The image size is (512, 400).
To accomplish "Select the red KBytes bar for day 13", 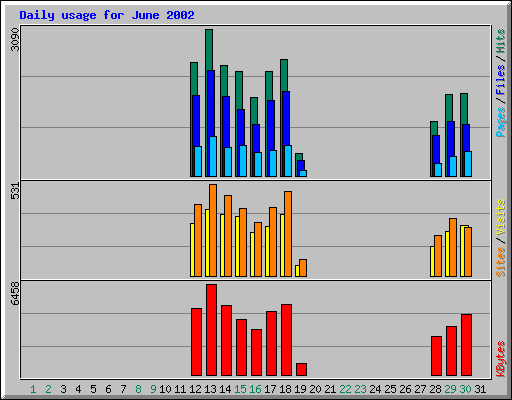I will click(211, 330).
